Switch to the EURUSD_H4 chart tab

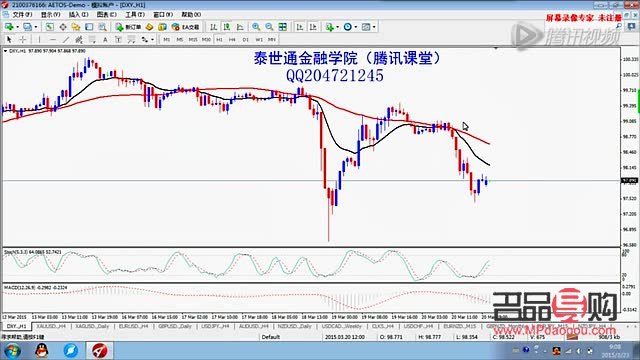coord(133,327)
